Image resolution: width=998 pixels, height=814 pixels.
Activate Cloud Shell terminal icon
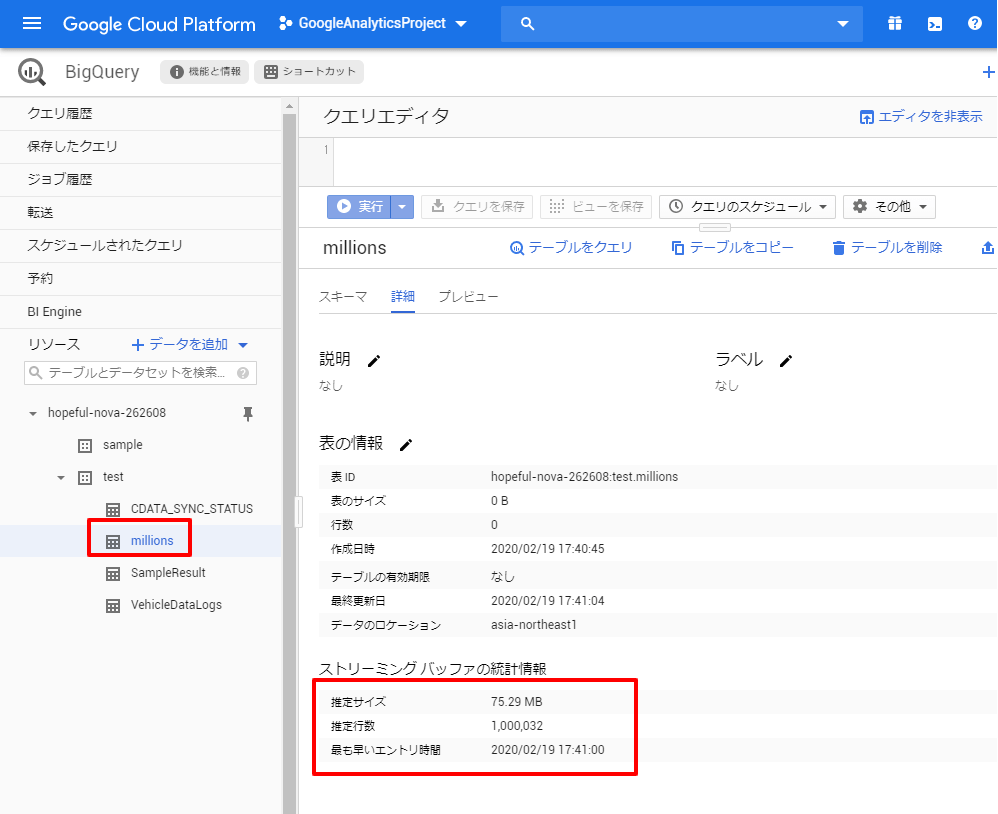934,24
